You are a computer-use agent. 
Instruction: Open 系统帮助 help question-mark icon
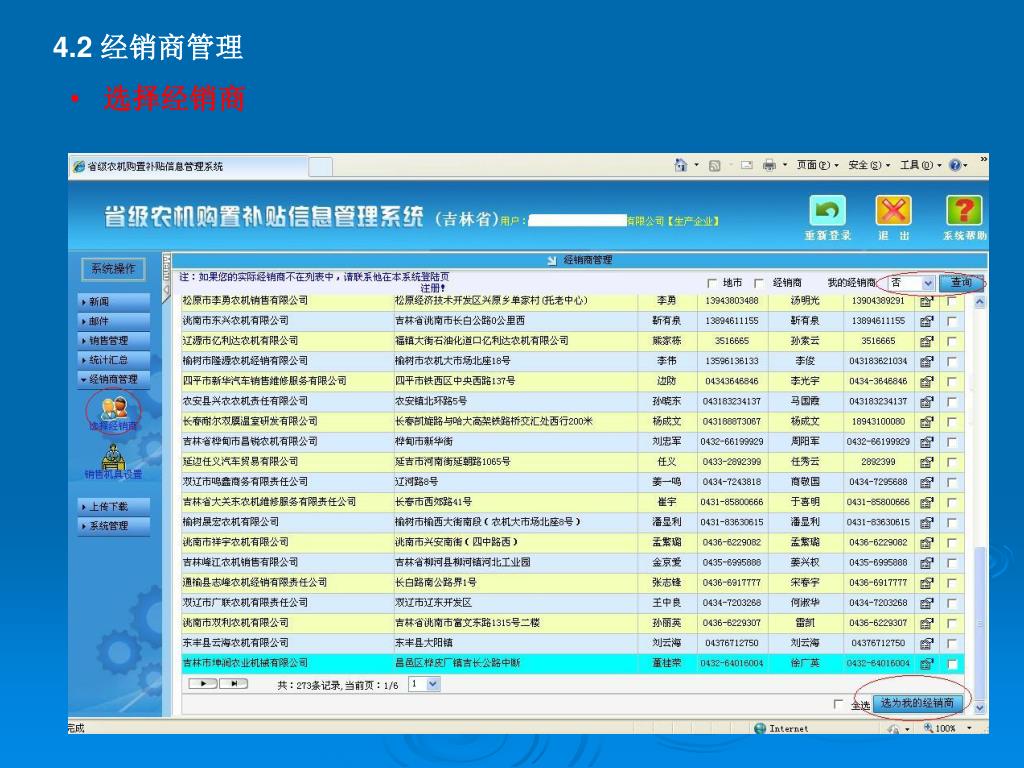964,211
